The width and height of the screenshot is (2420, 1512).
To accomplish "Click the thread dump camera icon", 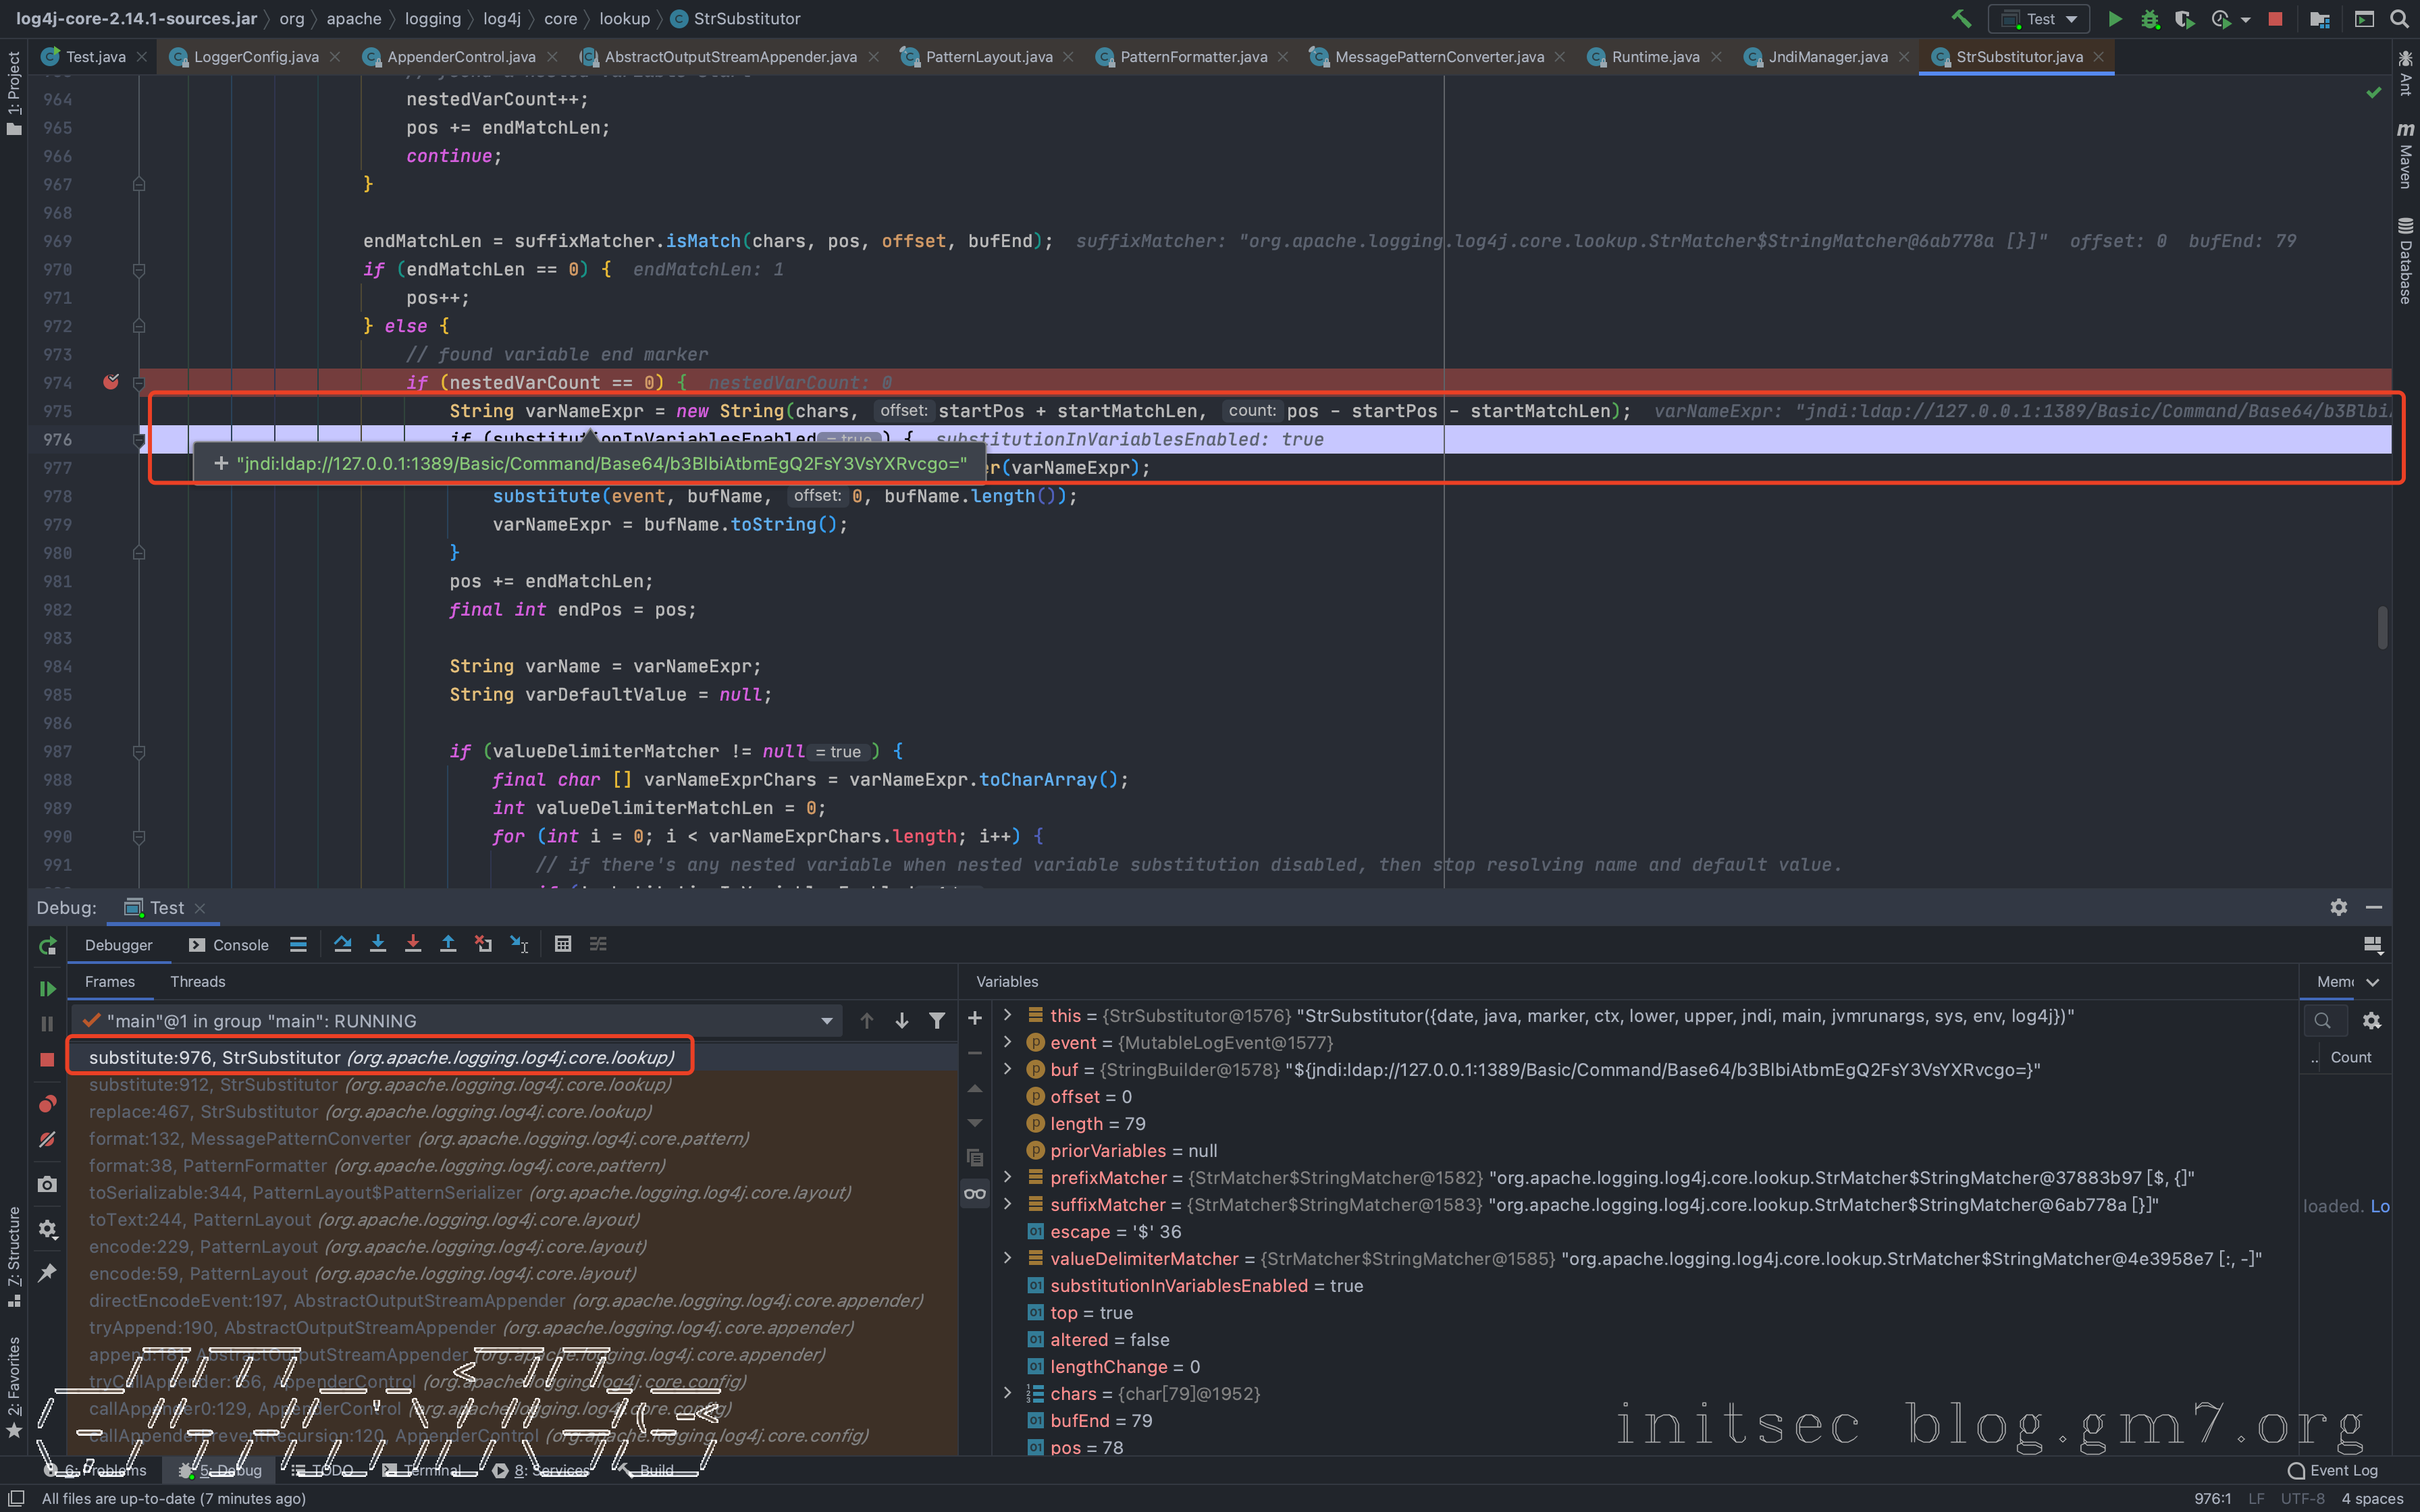I will pos(47,1184).
